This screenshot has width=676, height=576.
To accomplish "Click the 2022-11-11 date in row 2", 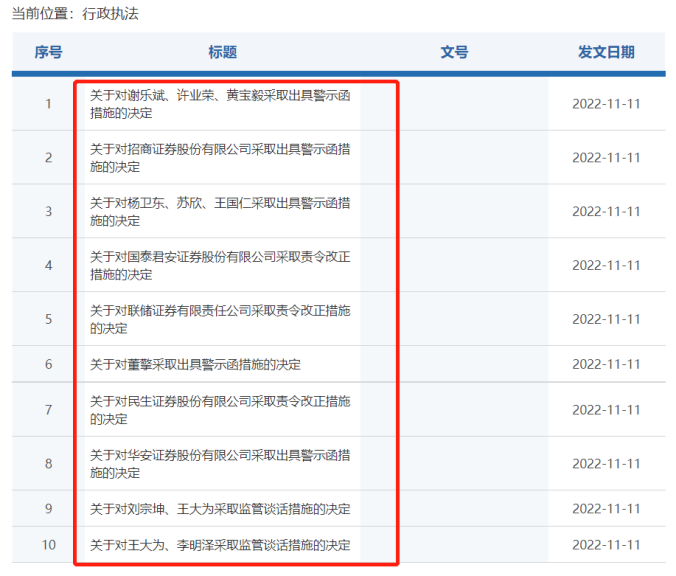I will coord(606,158).
